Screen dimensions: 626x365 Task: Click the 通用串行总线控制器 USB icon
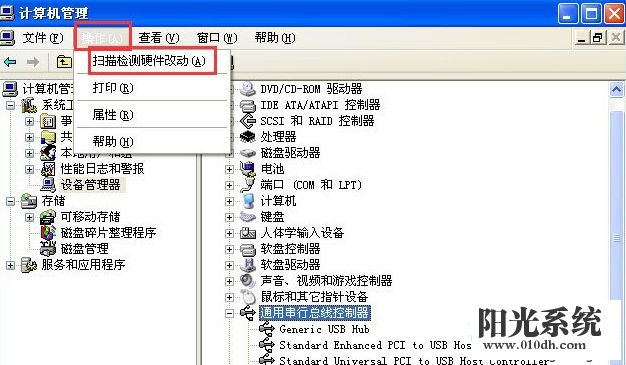(x=248, y=313)
